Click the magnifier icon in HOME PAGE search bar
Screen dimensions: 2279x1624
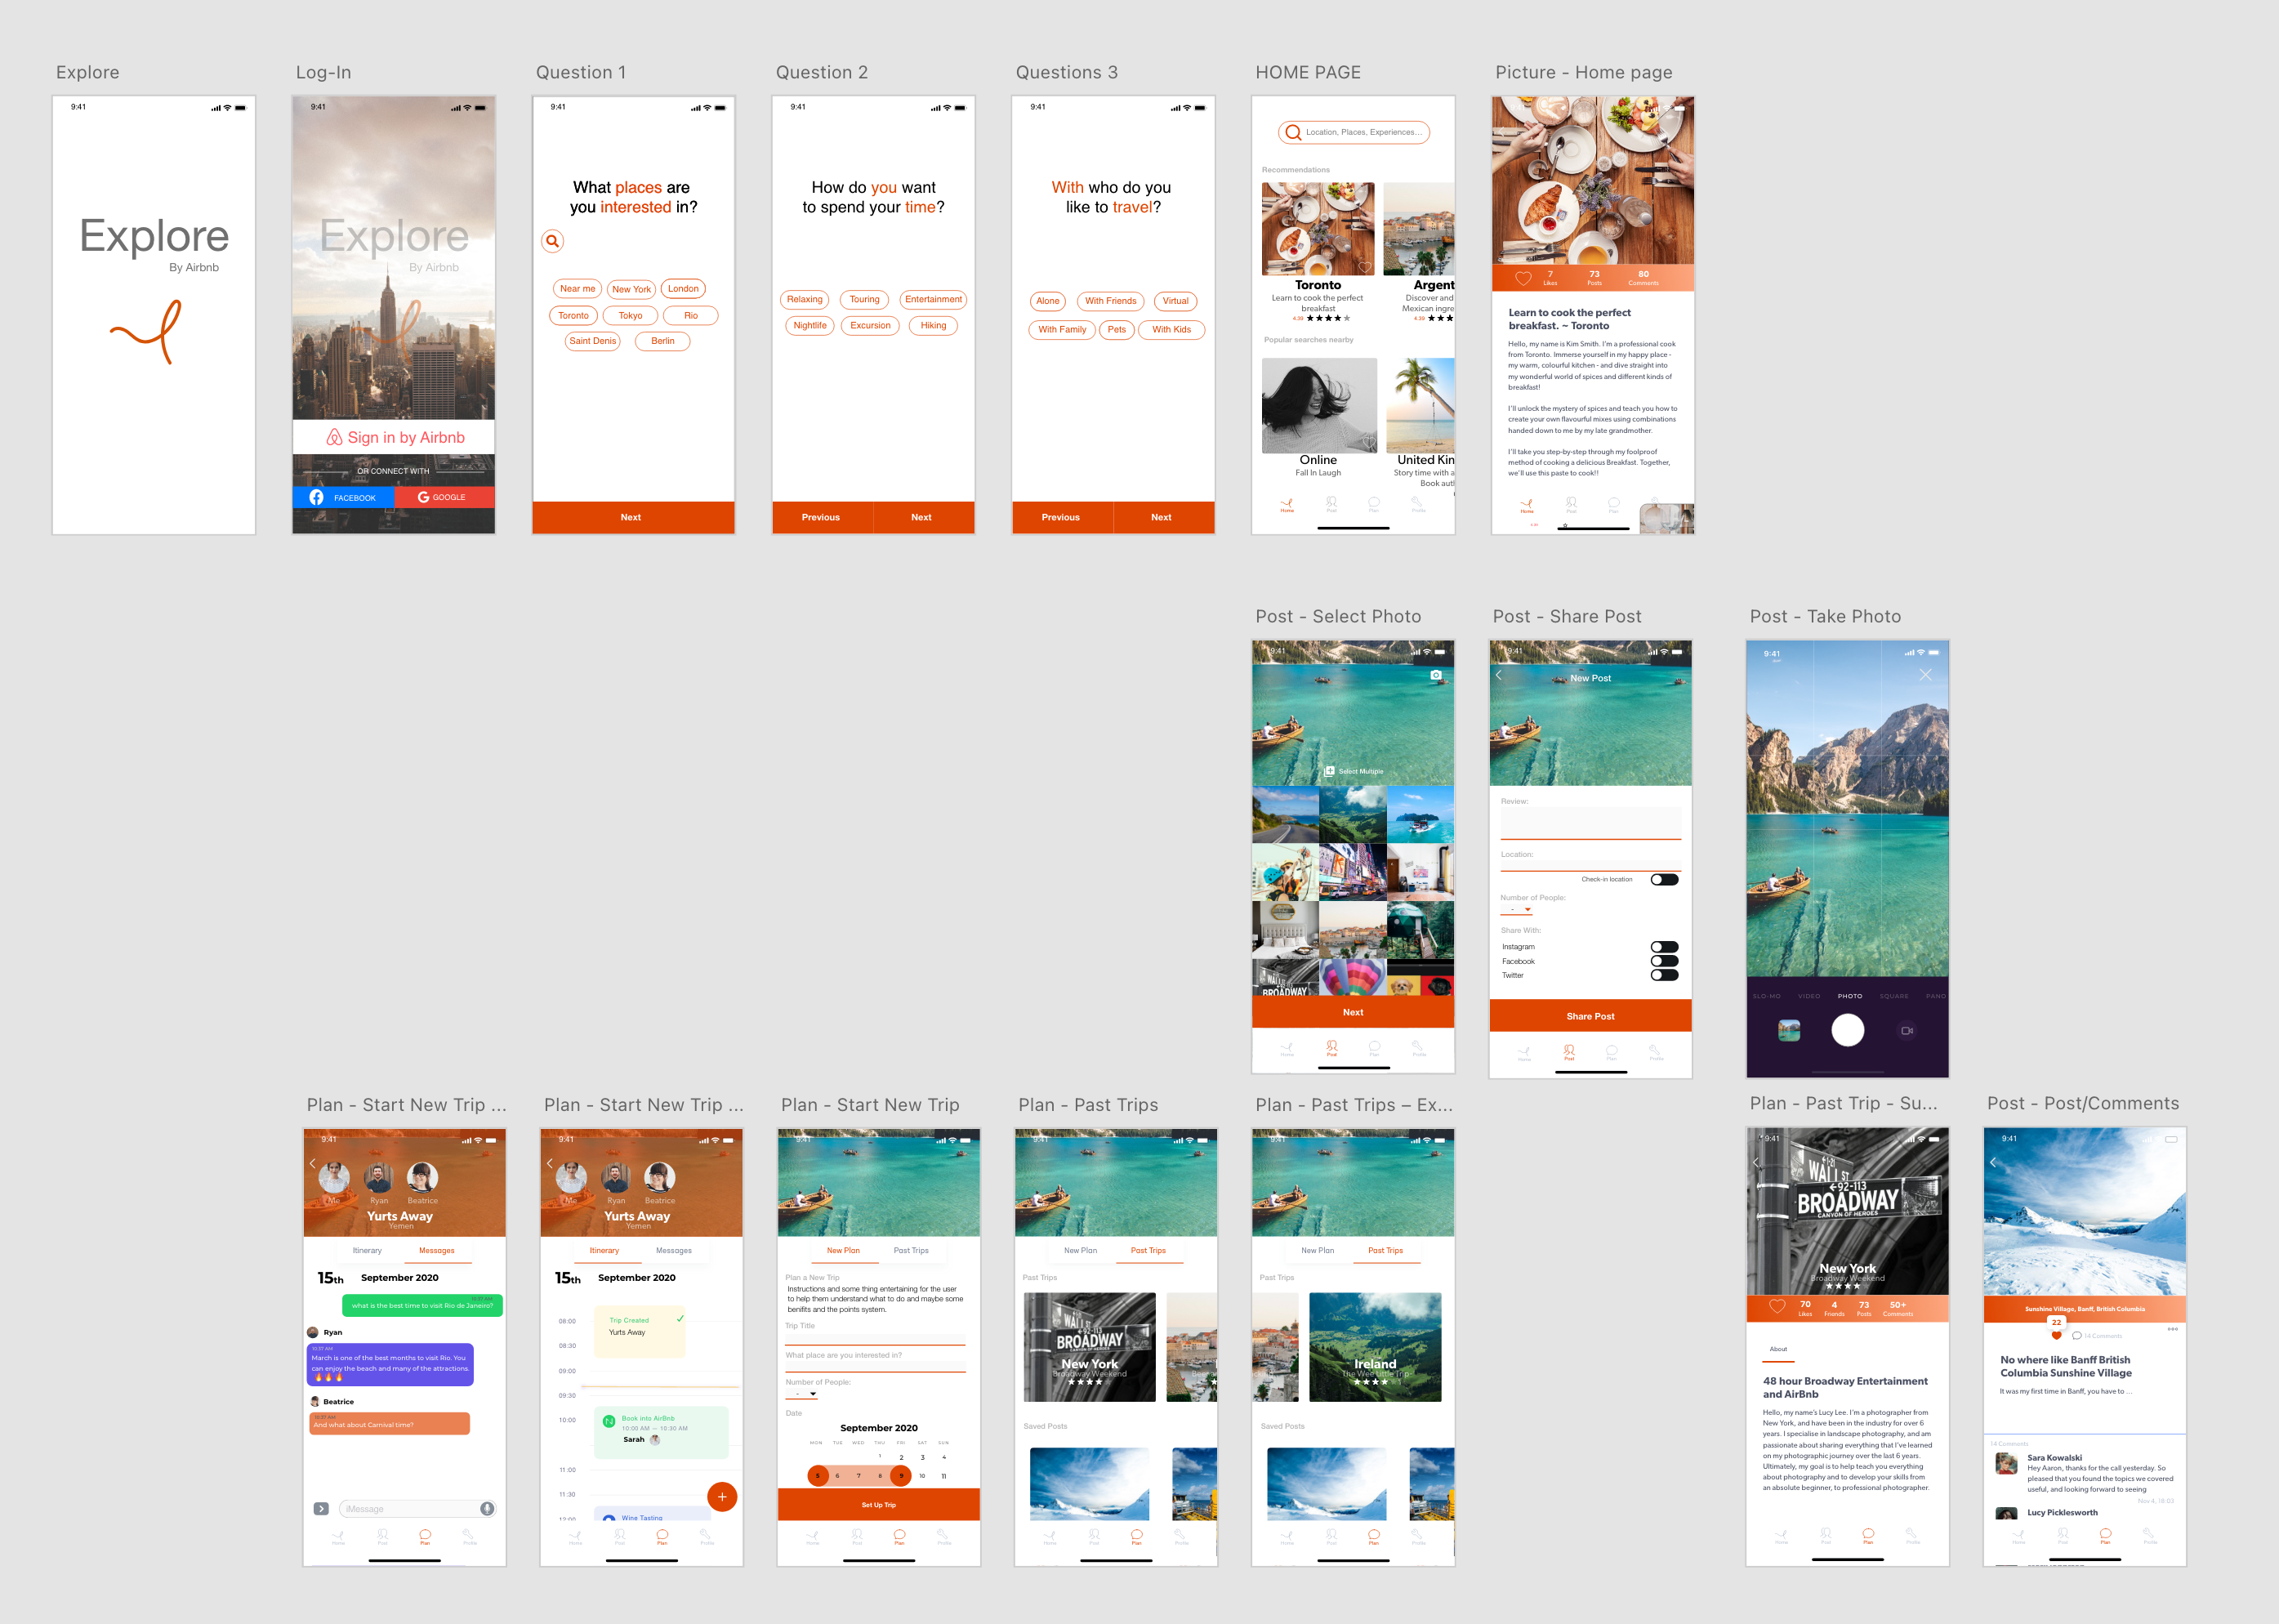click(1293, 132)
